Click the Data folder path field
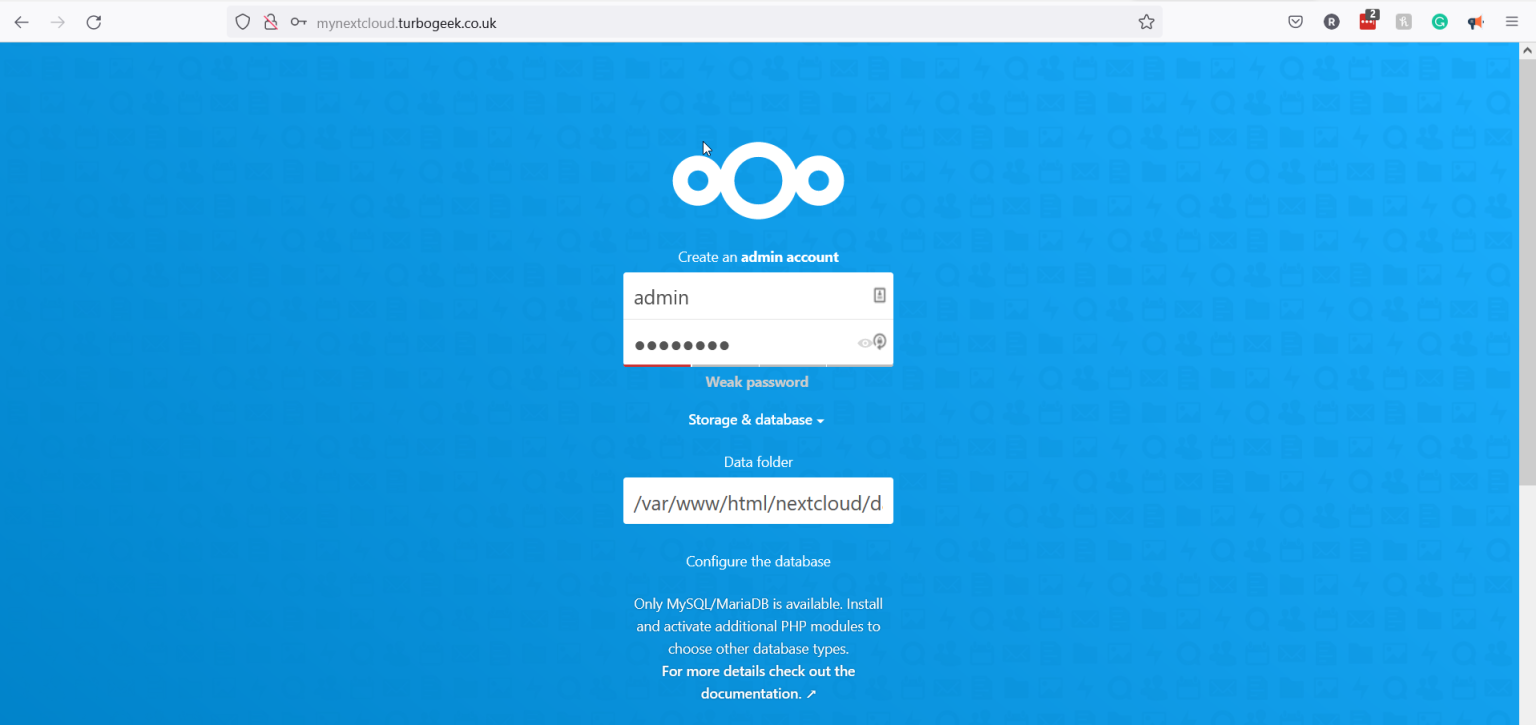This screenshot has height=725, width=1536. click(757, 502)
